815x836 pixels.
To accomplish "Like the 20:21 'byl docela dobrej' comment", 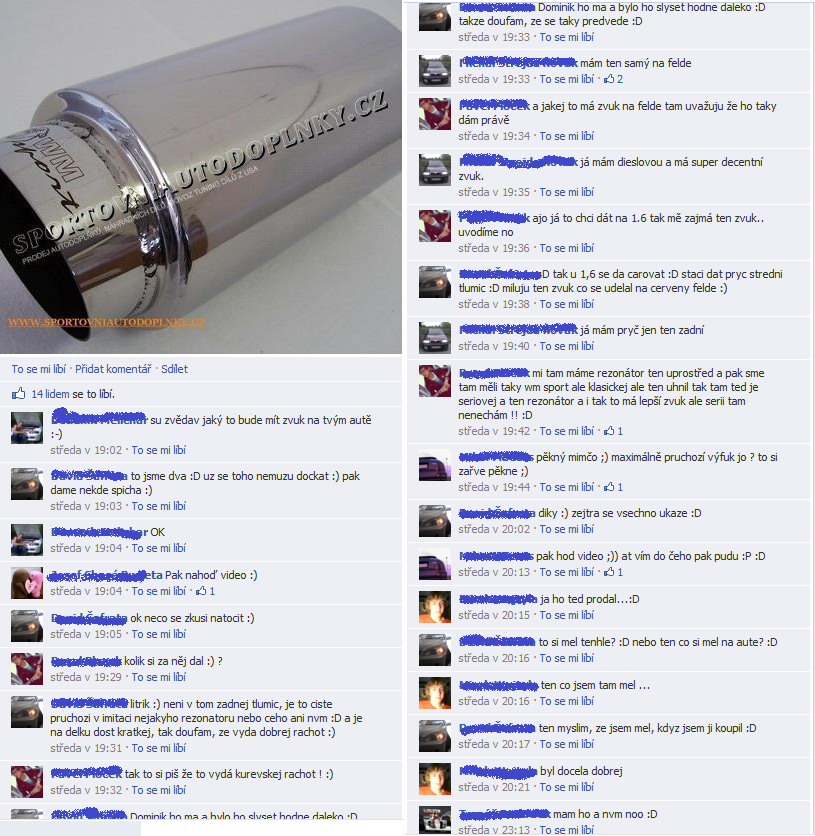I will tap(567, 787).
